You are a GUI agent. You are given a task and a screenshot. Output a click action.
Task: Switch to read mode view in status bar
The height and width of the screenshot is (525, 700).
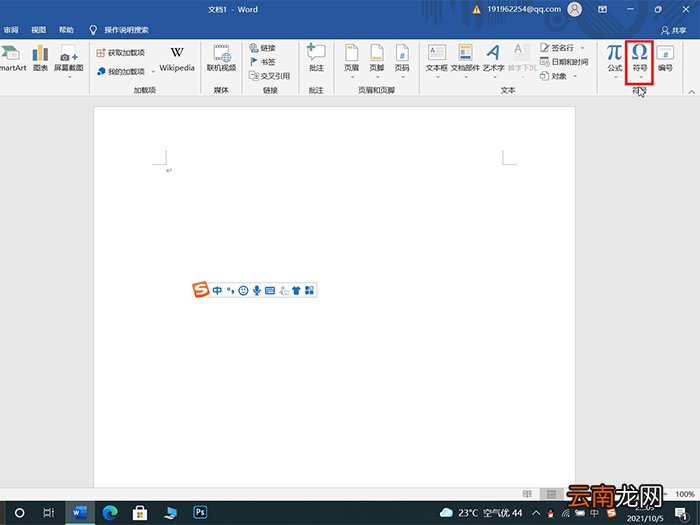[527, 494]
